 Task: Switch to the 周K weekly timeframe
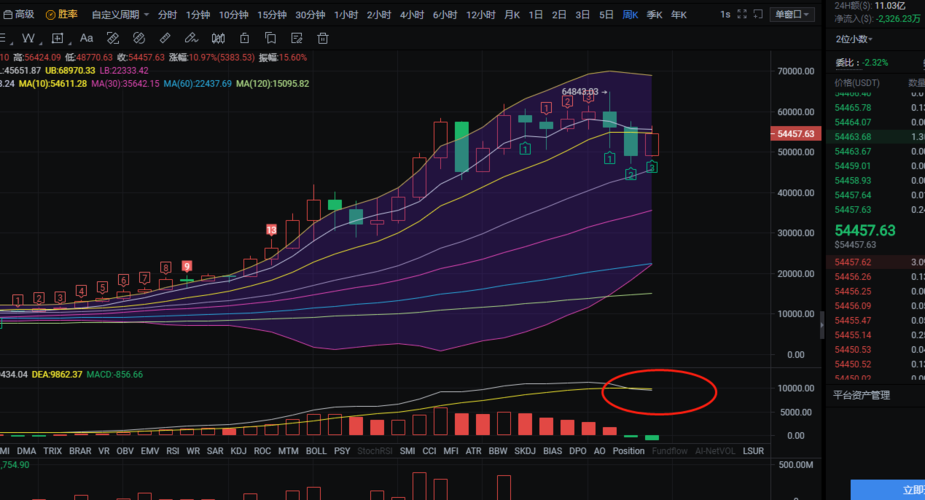point(631,15)
